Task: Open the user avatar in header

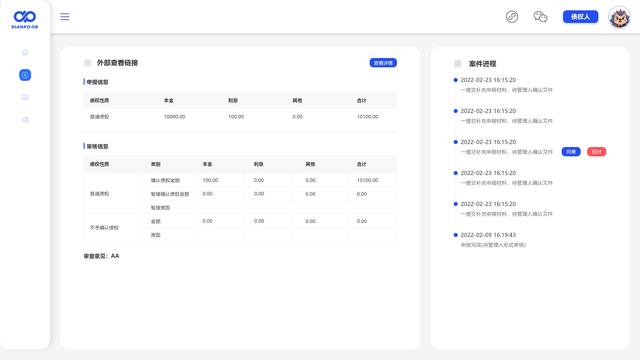Action: (619, 17)
